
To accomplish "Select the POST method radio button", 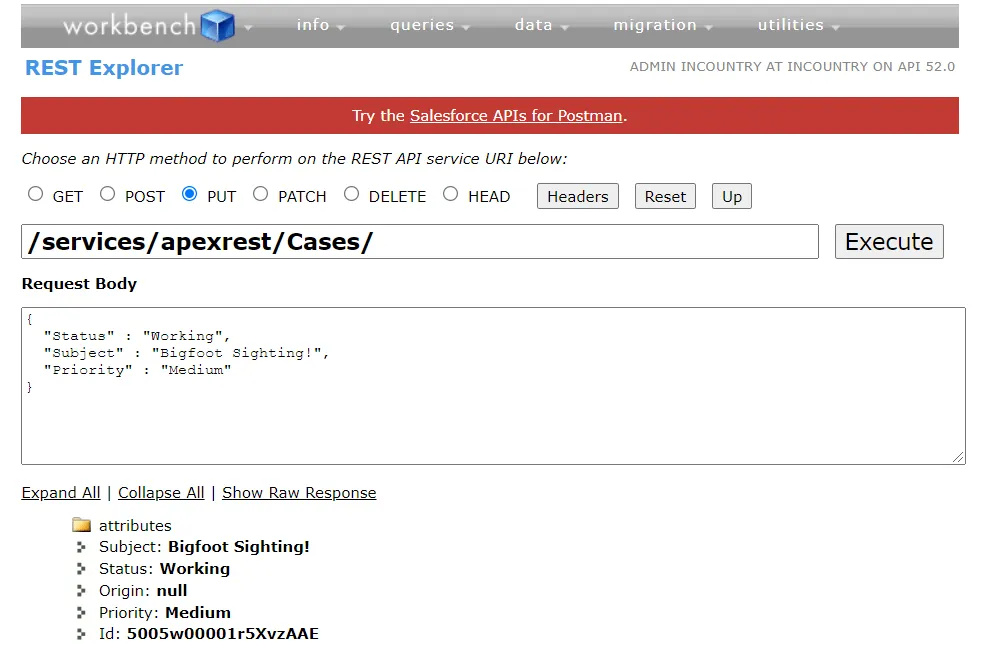I will point(108,194).
